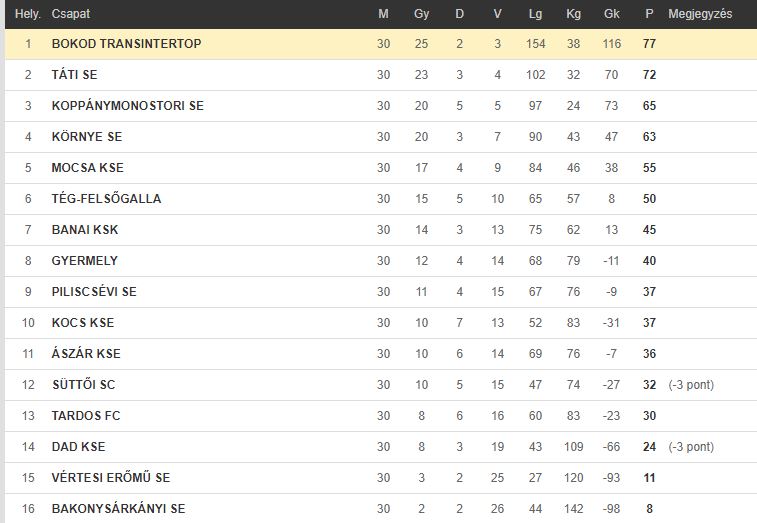Click the Gk goal difference header

(611, 14)
